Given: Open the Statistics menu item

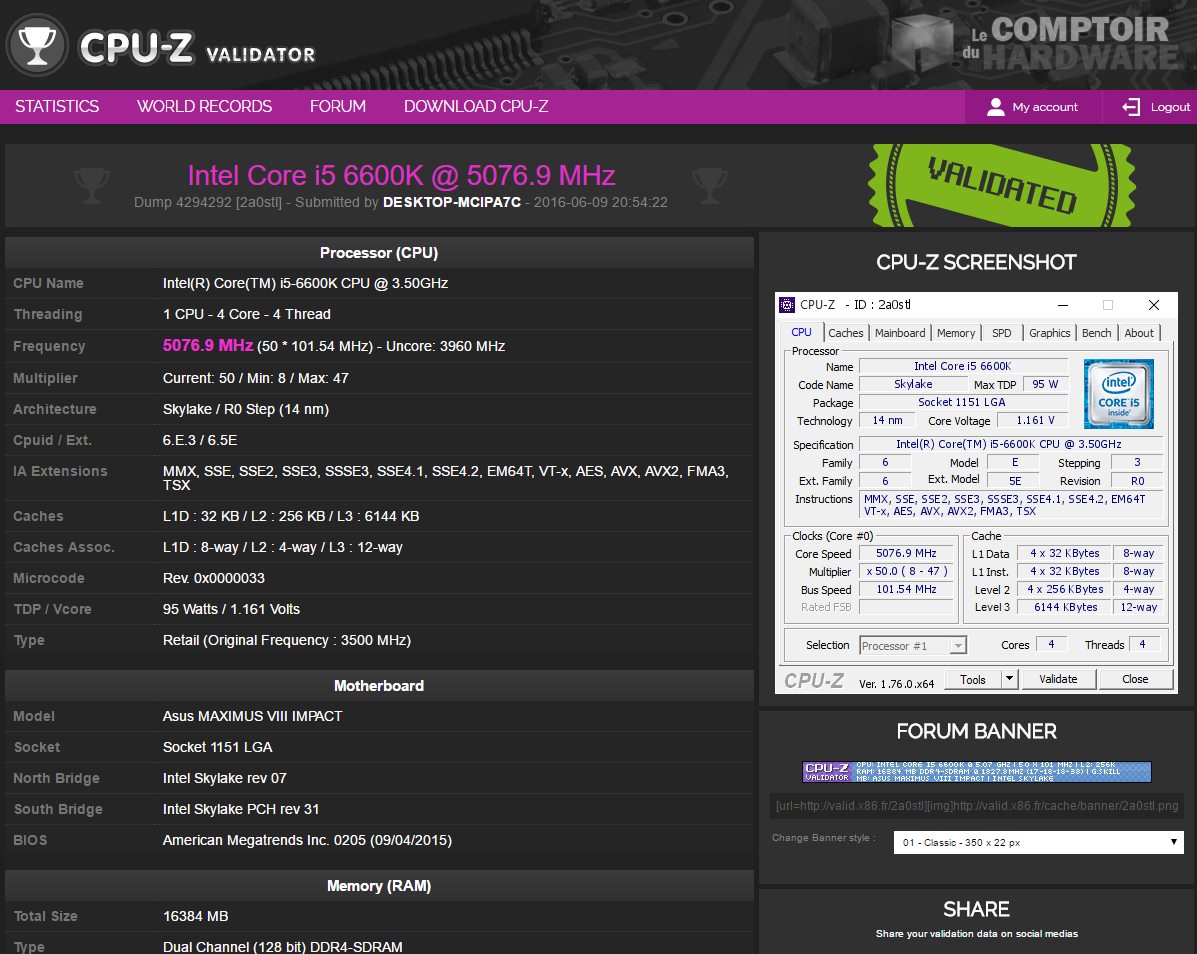Looking at the screenshot, I should click(57, 107).
